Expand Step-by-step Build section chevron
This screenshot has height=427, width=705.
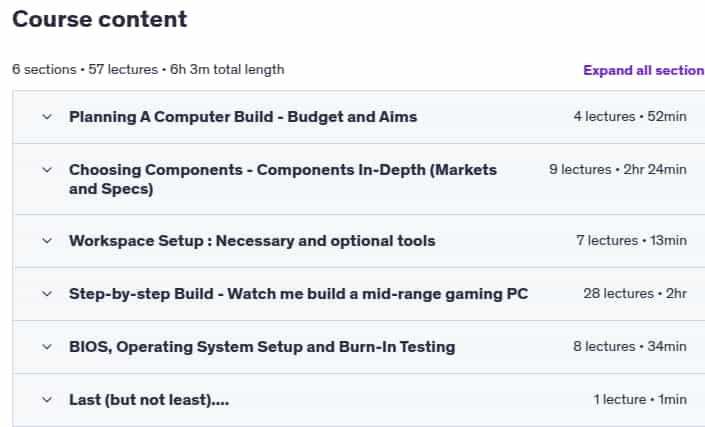pos(47,294)
